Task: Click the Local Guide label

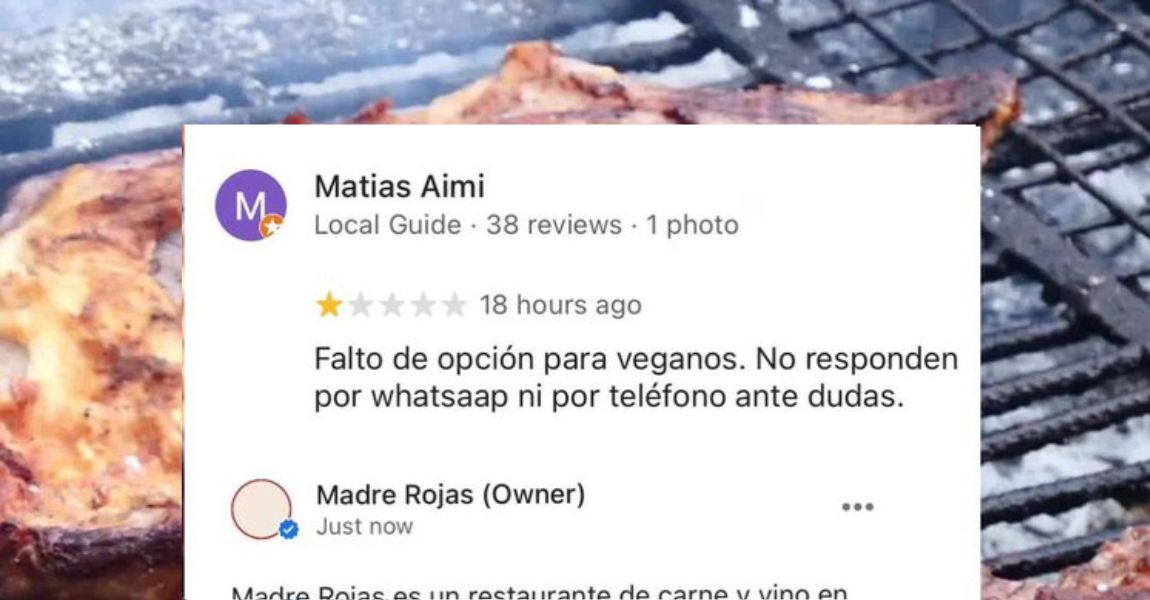Action: pos(388,224)
